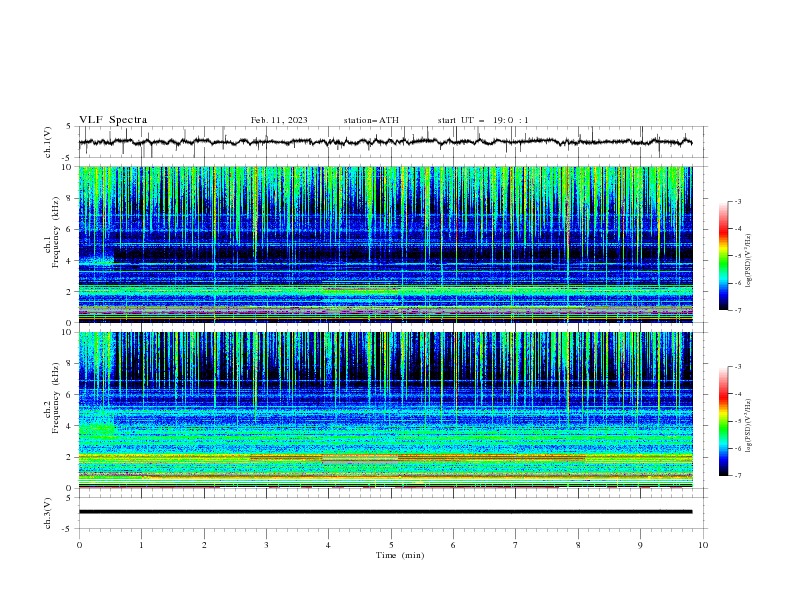Click the ch.1 spectrogram color bar
Screen dimensions: 792x612
[723, 256]
